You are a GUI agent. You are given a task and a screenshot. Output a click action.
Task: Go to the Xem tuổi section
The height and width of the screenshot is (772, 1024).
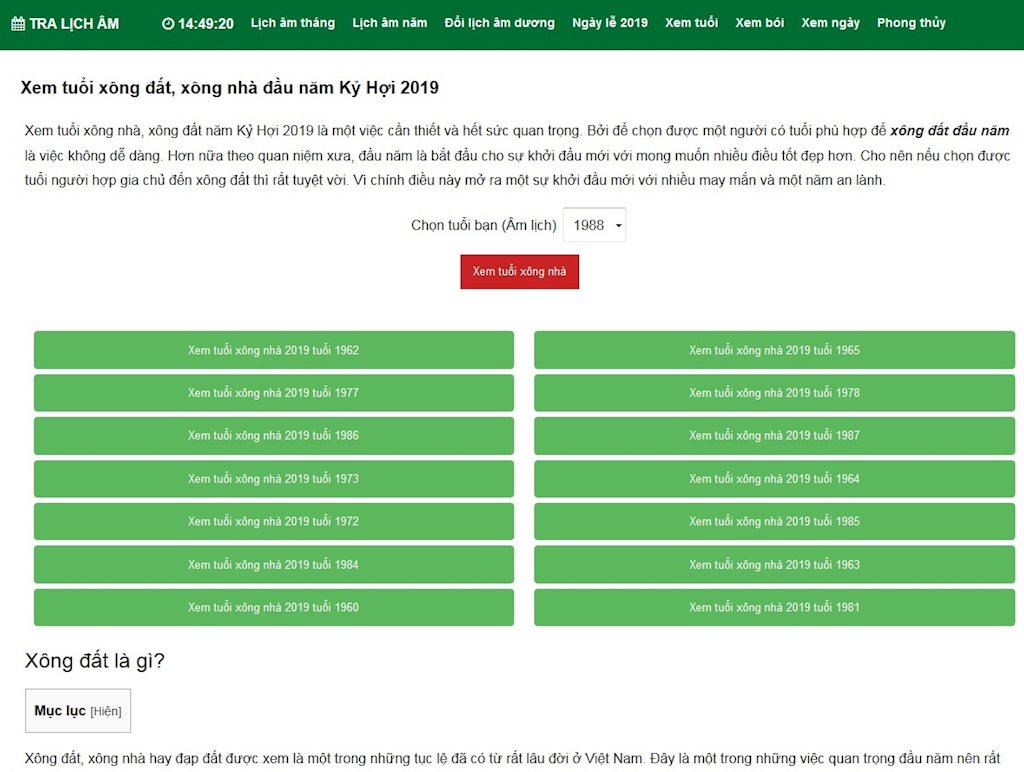691,22
